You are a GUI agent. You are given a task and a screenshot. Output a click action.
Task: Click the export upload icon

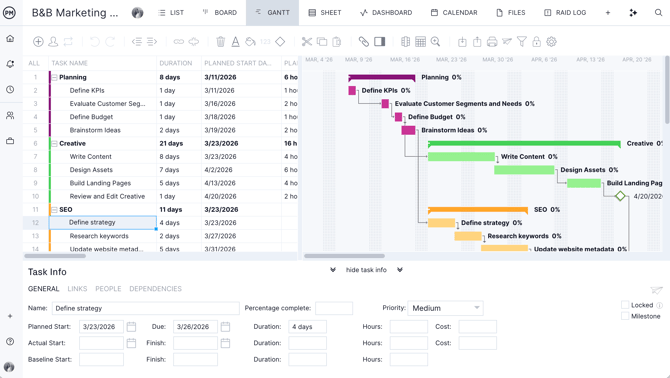coord(477,41)
